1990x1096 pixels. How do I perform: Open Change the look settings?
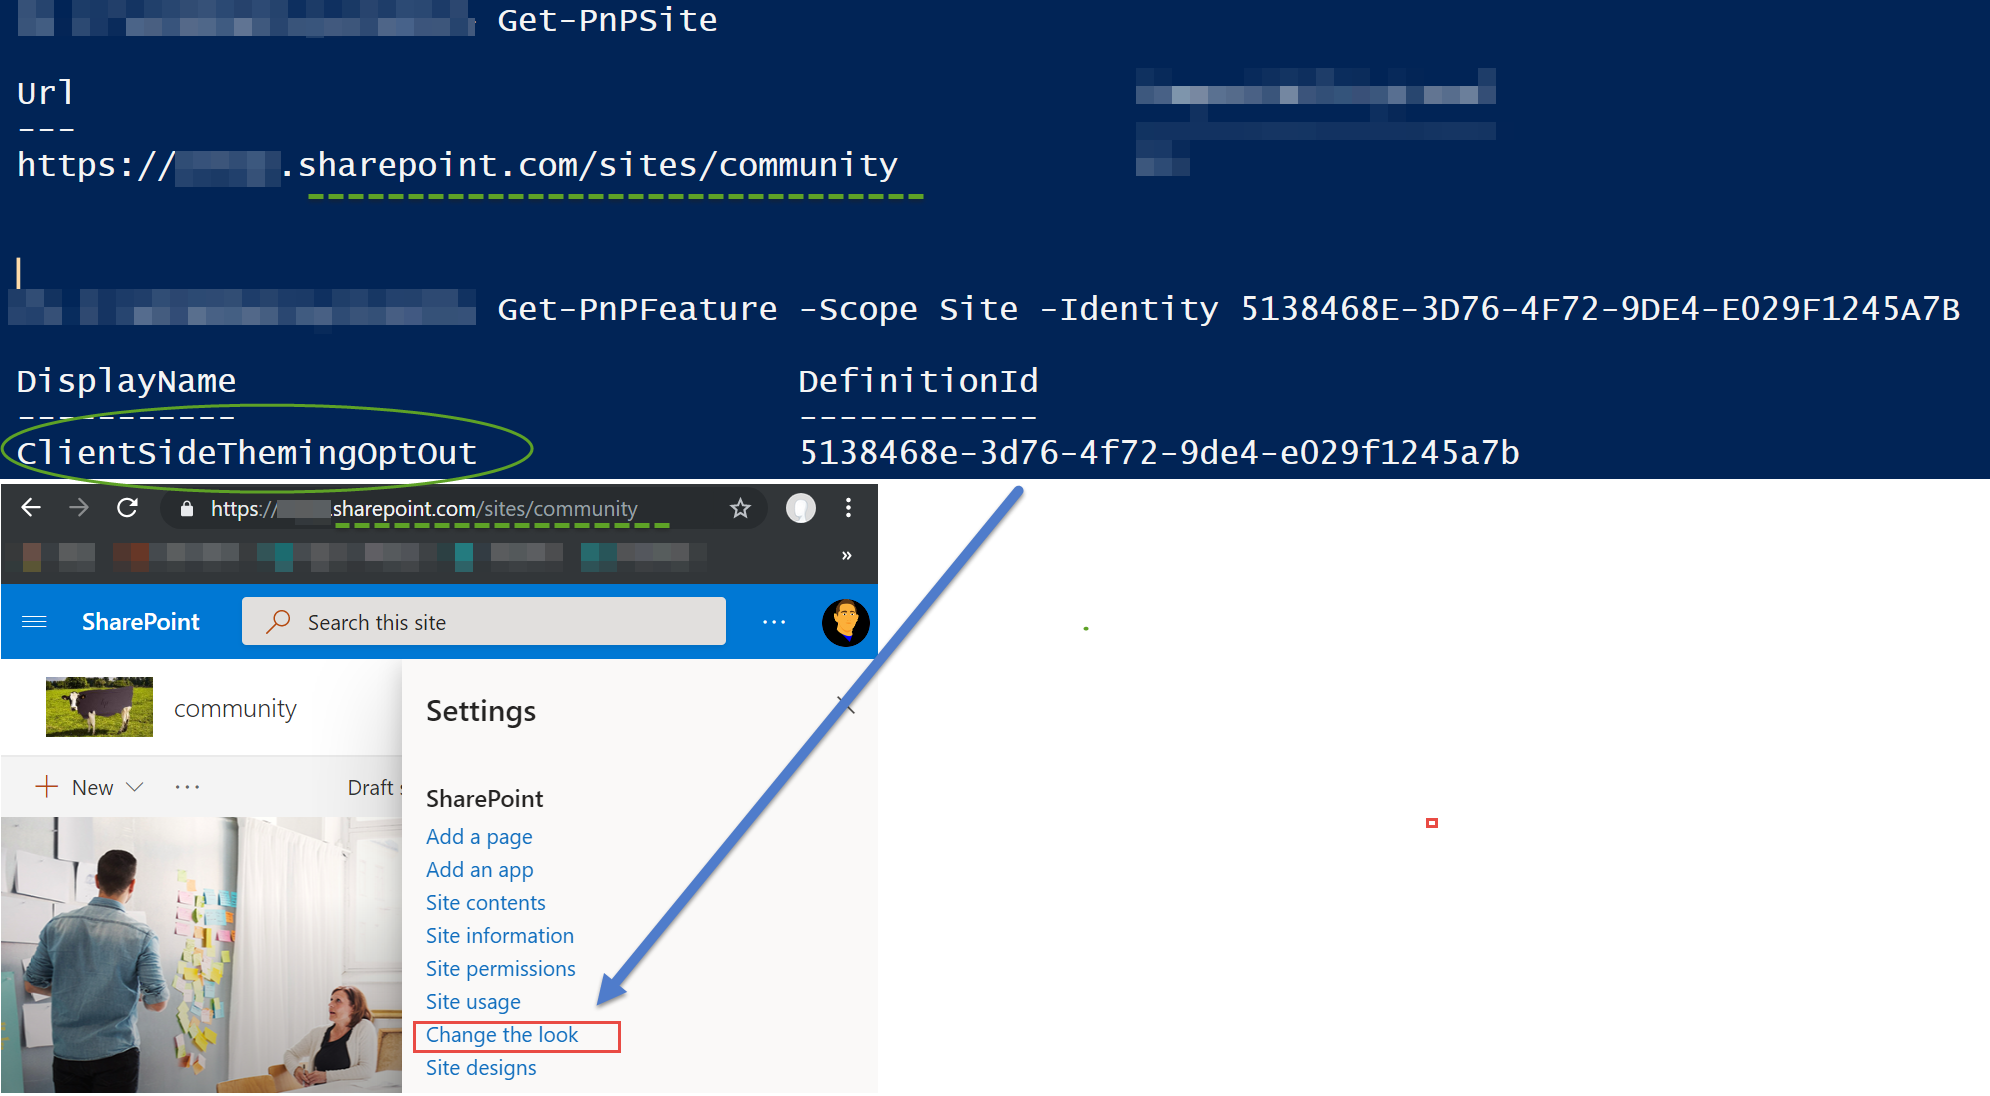point(502,1035)
